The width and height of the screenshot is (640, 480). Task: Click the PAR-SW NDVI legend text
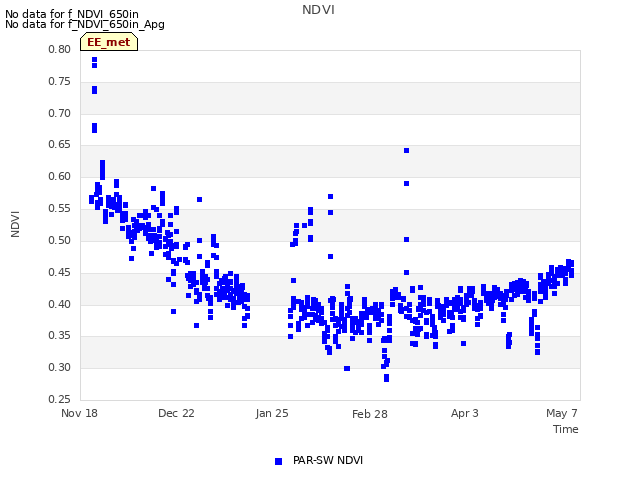tap(328, 460)
